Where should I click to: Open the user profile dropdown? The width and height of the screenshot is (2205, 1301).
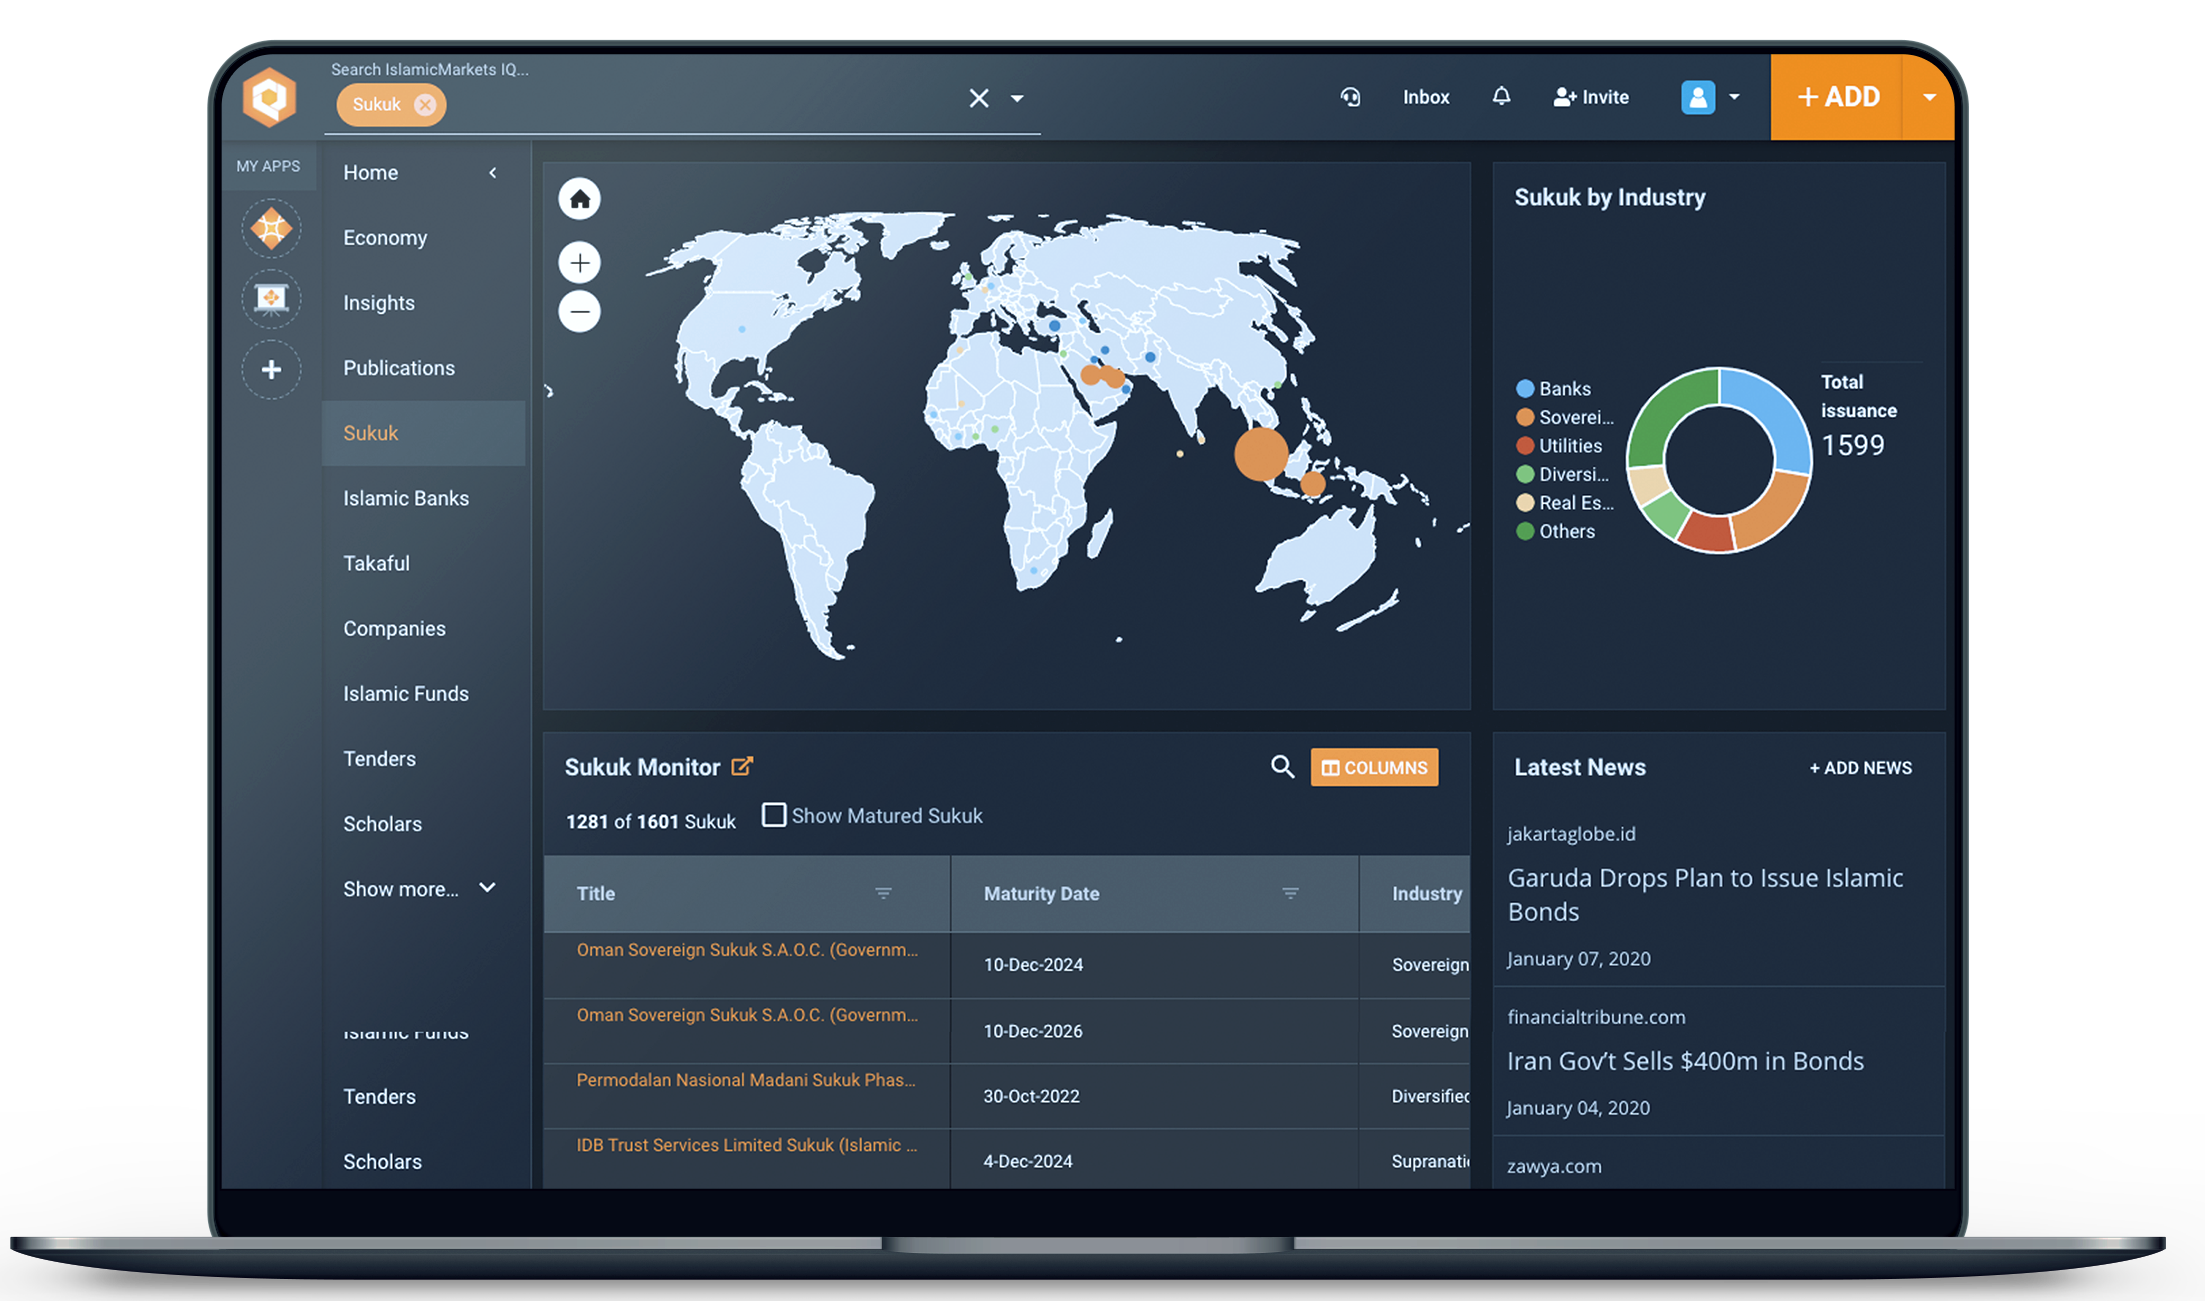1711,97
